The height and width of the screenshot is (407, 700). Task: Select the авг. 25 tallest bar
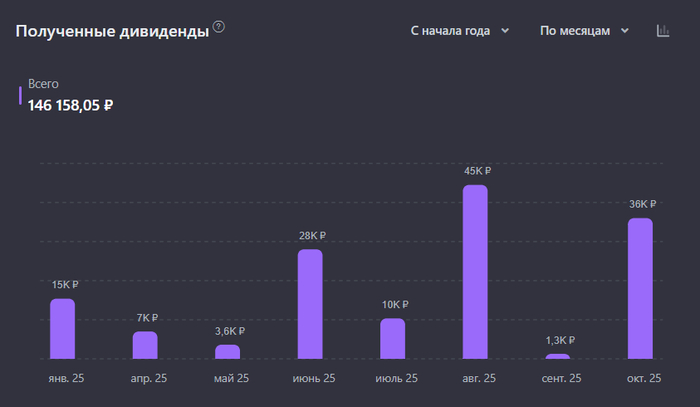pyautogui.click(x=475, y=271)
